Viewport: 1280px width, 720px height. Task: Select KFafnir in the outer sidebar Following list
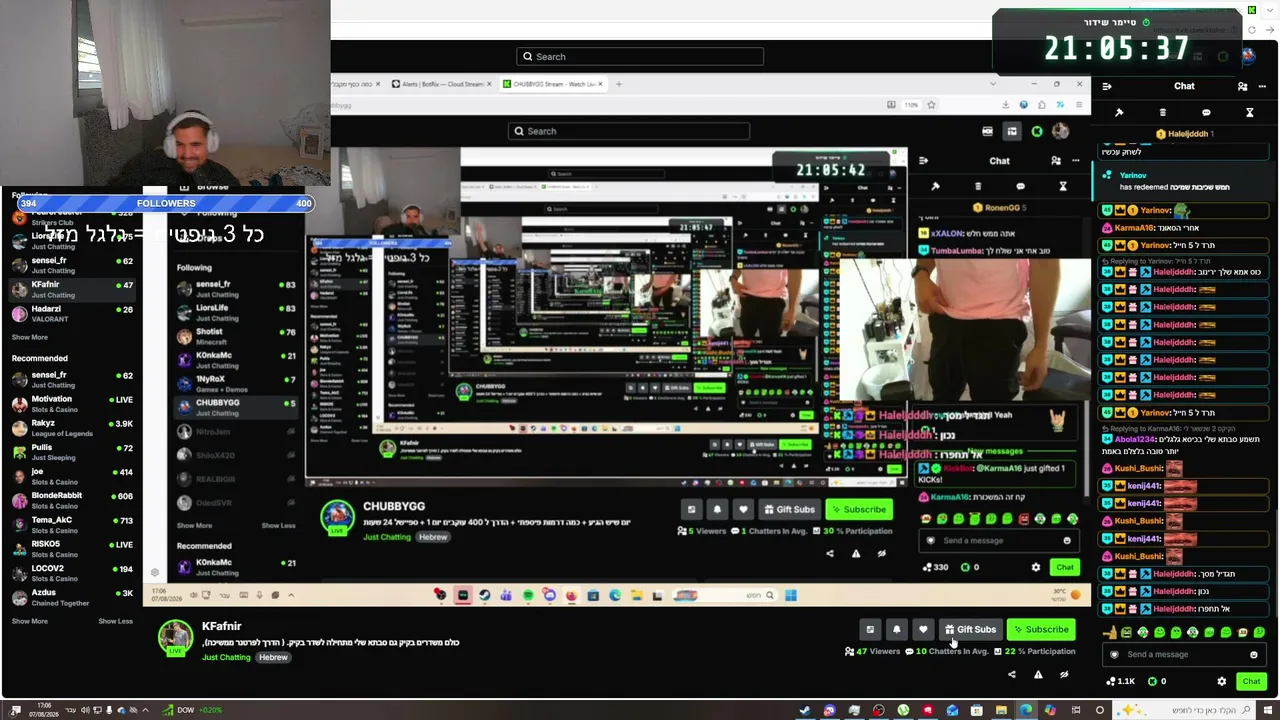tap(72, 290)
